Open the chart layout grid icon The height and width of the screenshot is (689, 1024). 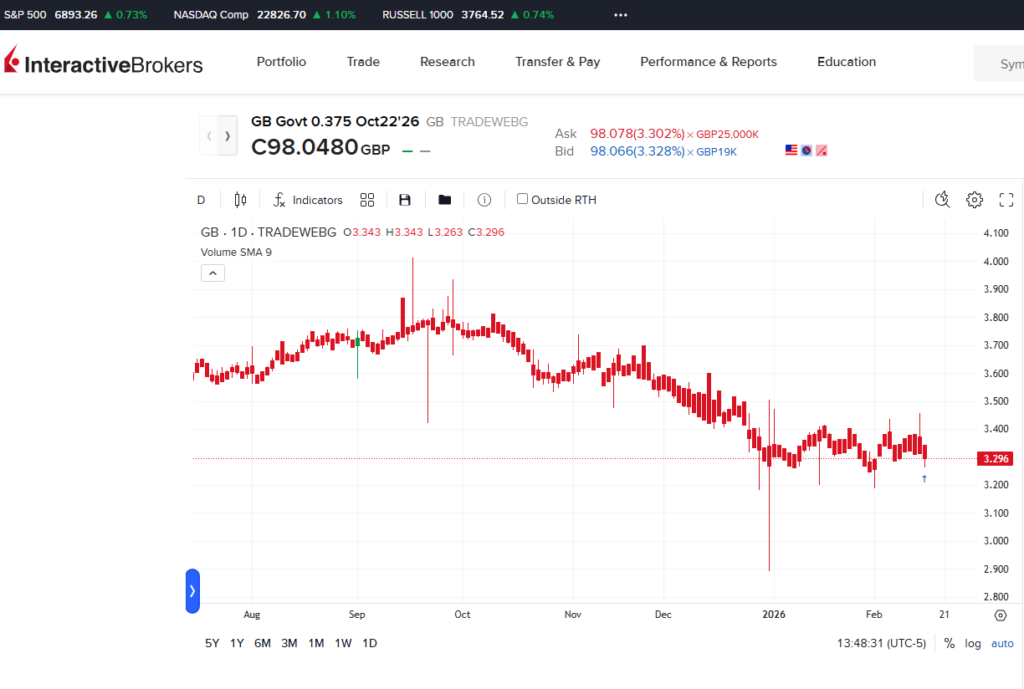pos(366,200)
